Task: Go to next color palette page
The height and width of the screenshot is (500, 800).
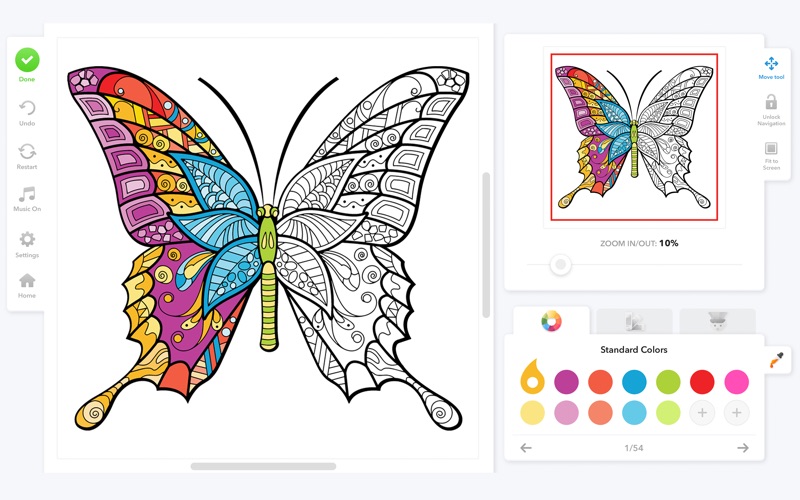Action: [x=743, y=448]
